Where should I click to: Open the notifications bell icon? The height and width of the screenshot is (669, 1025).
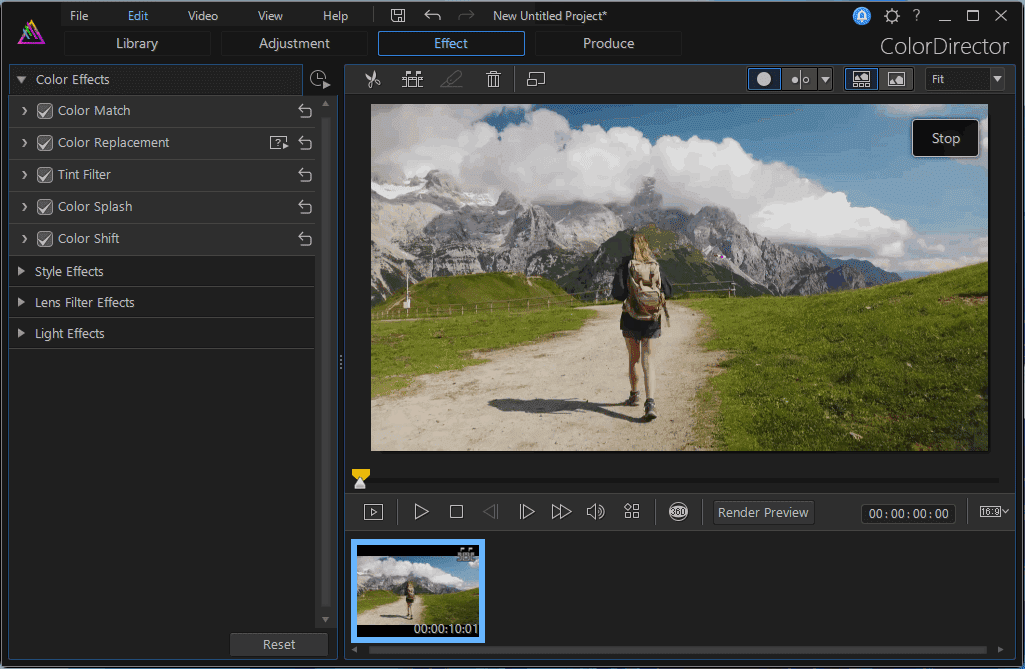862,16
